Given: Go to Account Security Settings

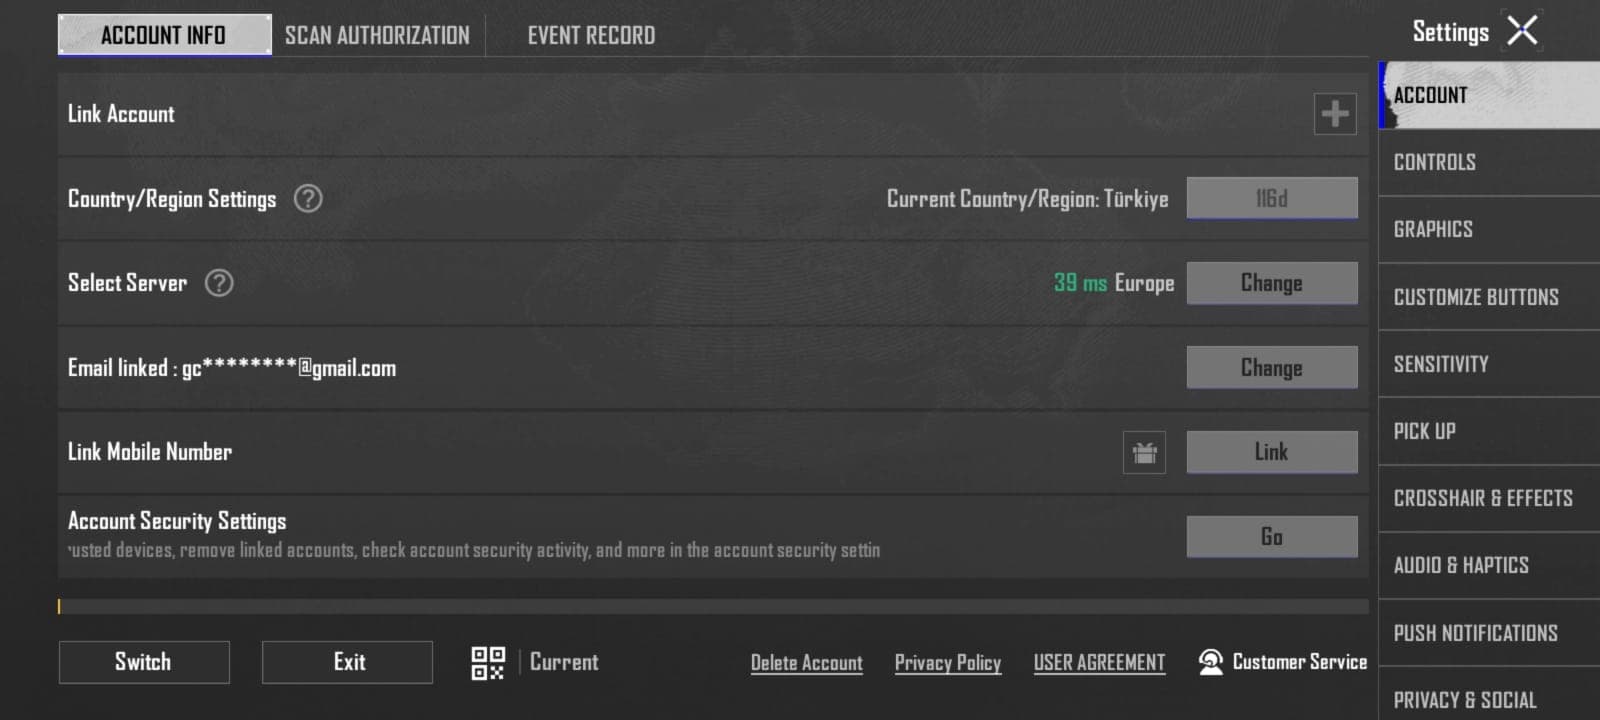Looking at the screenshot, I should (x=1272, y=537).
